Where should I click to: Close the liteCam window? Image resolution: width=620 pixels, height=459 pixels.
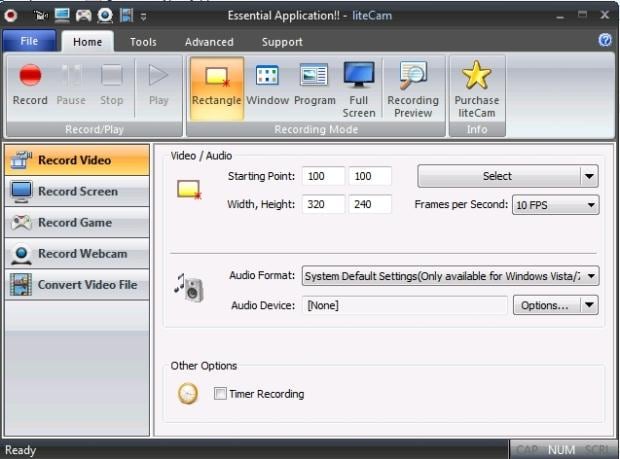point(605,15)
